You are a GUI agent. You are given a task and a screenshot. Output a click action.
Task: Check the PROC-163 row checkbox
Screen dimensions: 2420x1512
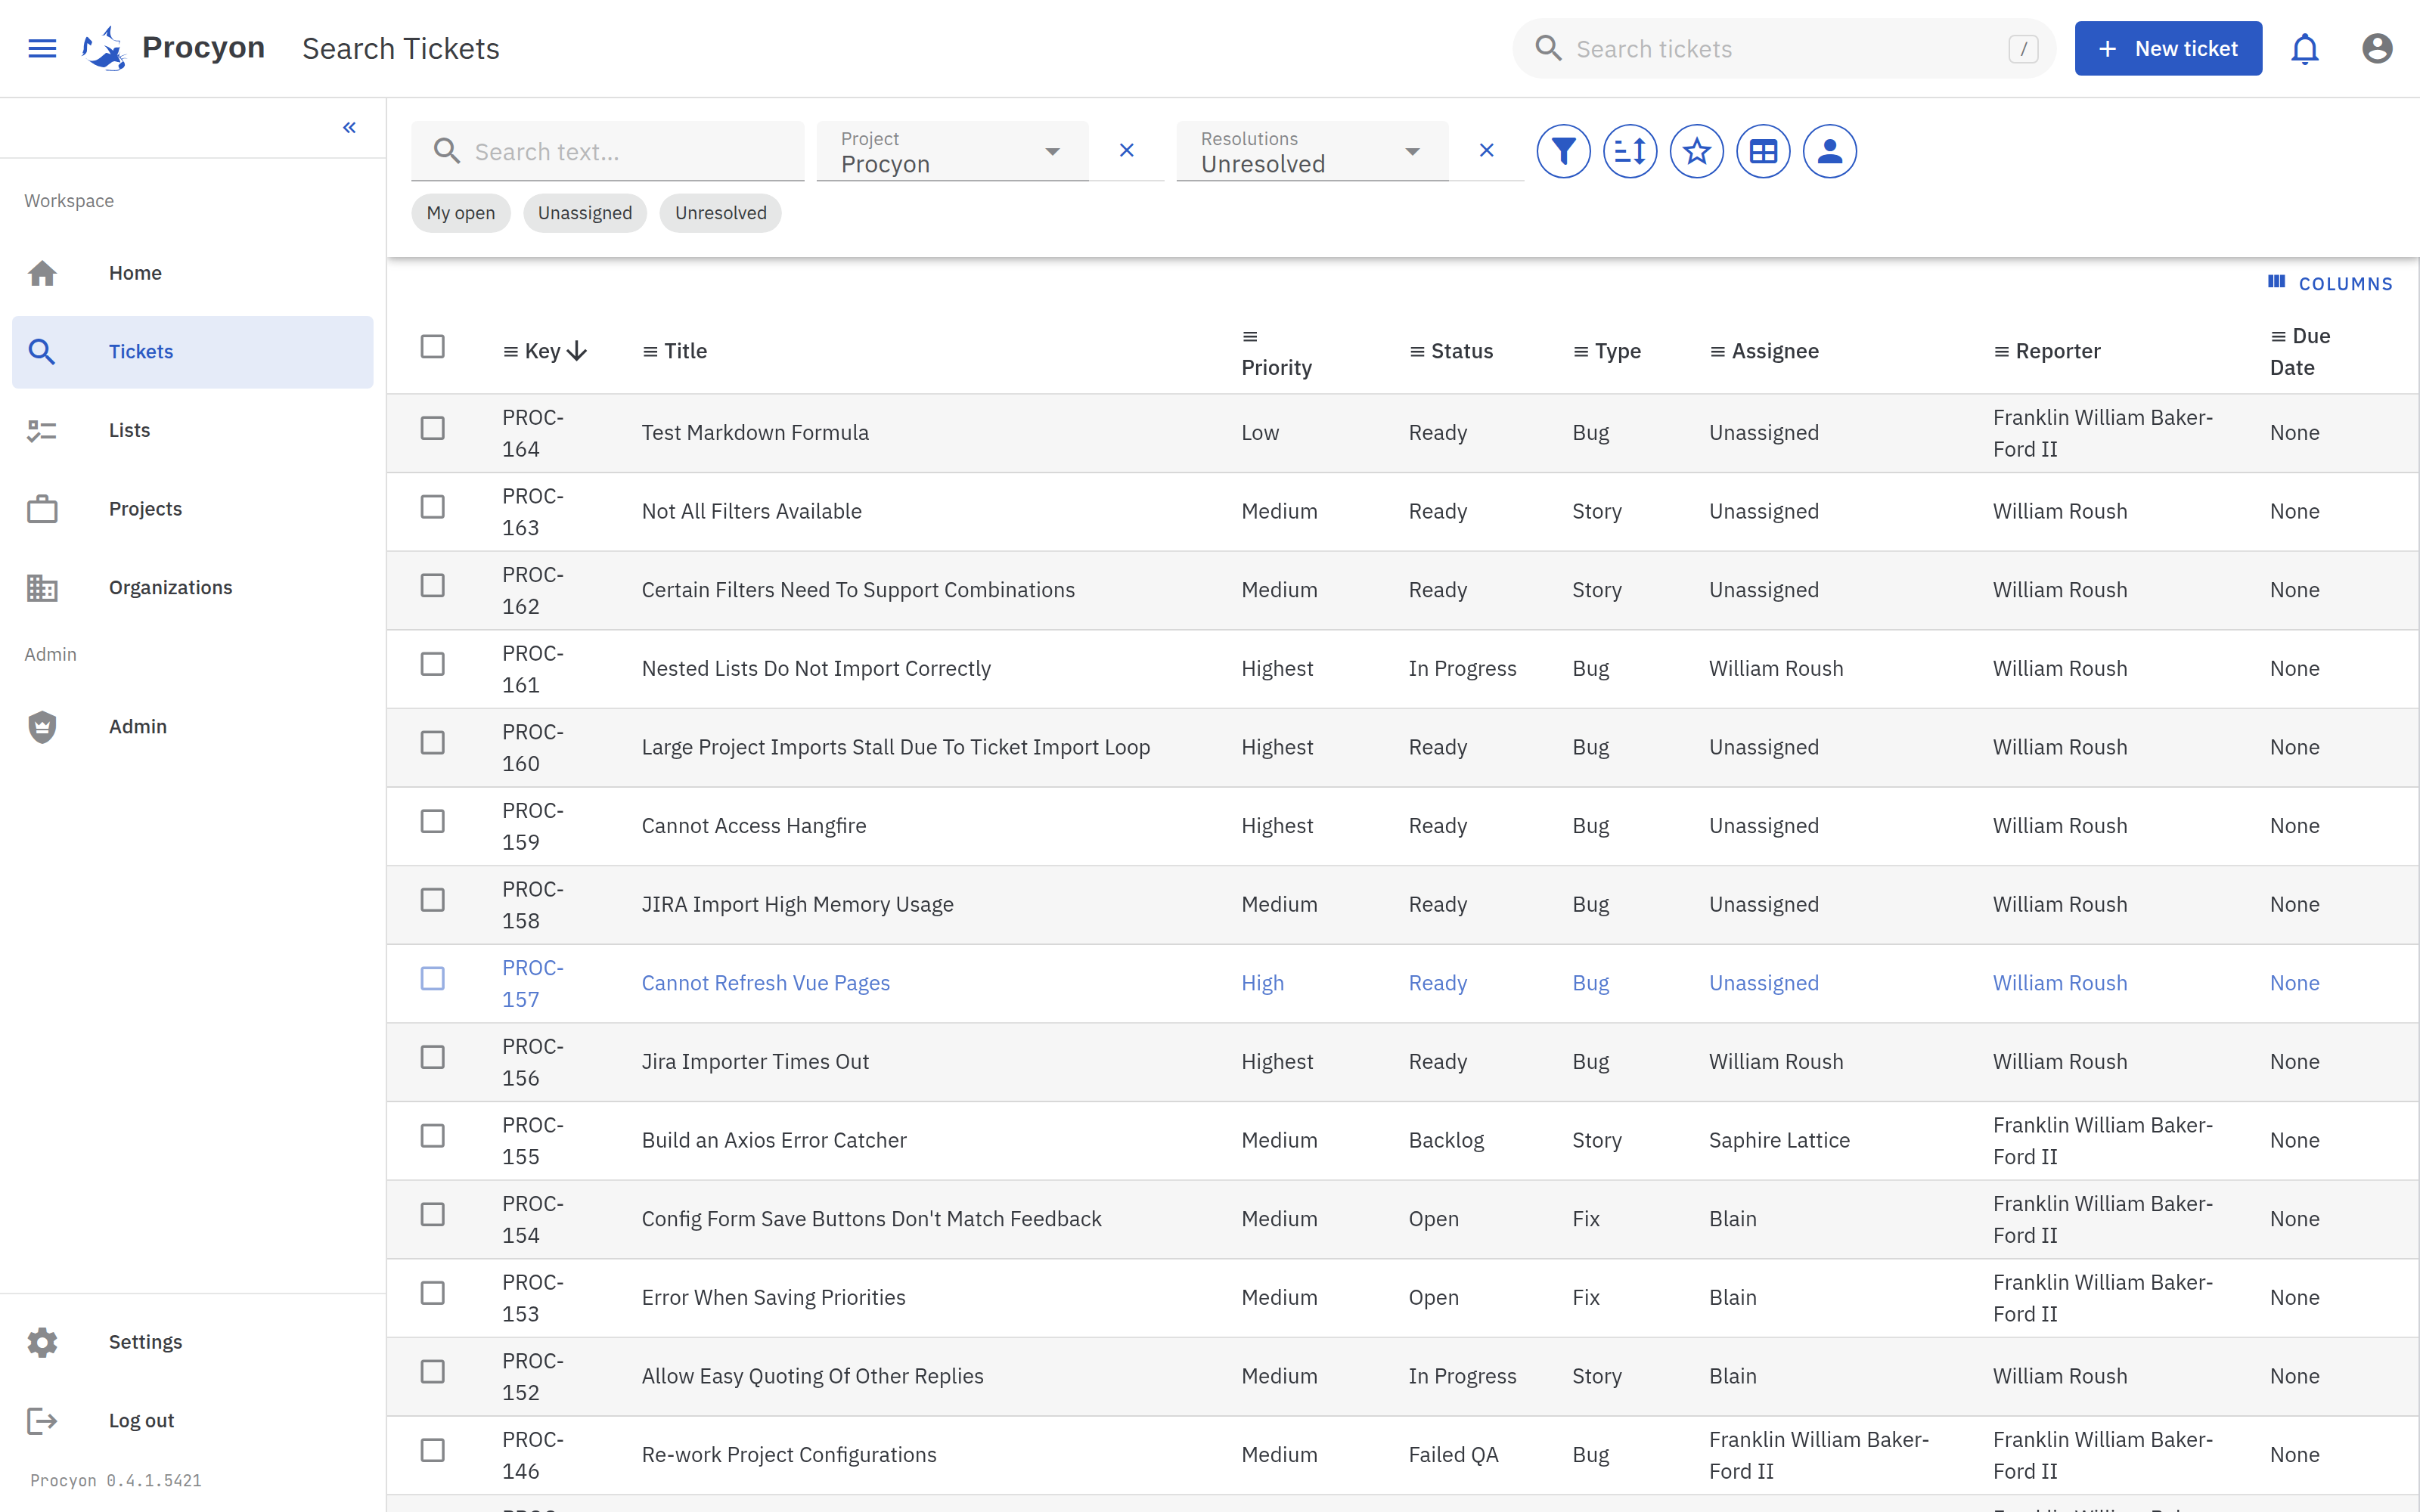(433, 507)
